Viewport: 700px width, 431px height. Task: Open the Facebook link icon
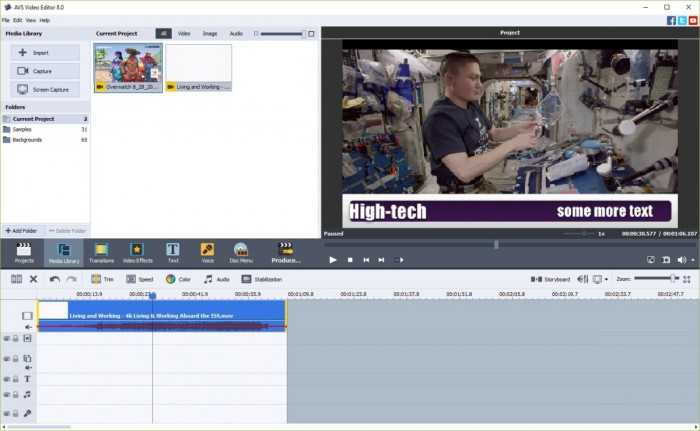(x=671, y=21)
